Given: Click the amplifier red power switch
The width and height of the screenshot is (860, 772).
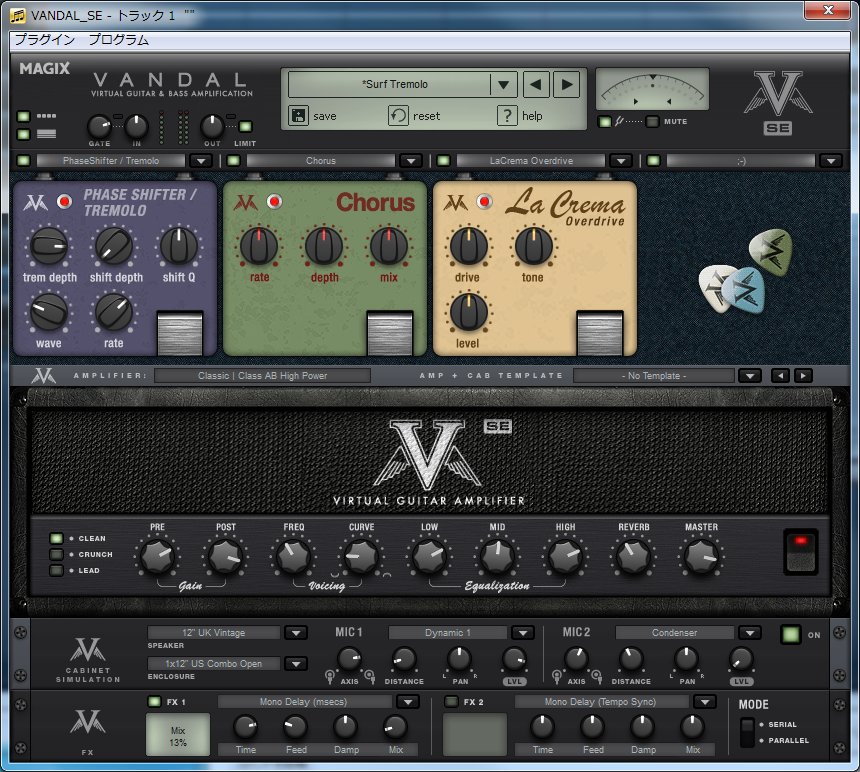Looking at the screenshot, I should [x=800, y=552].
